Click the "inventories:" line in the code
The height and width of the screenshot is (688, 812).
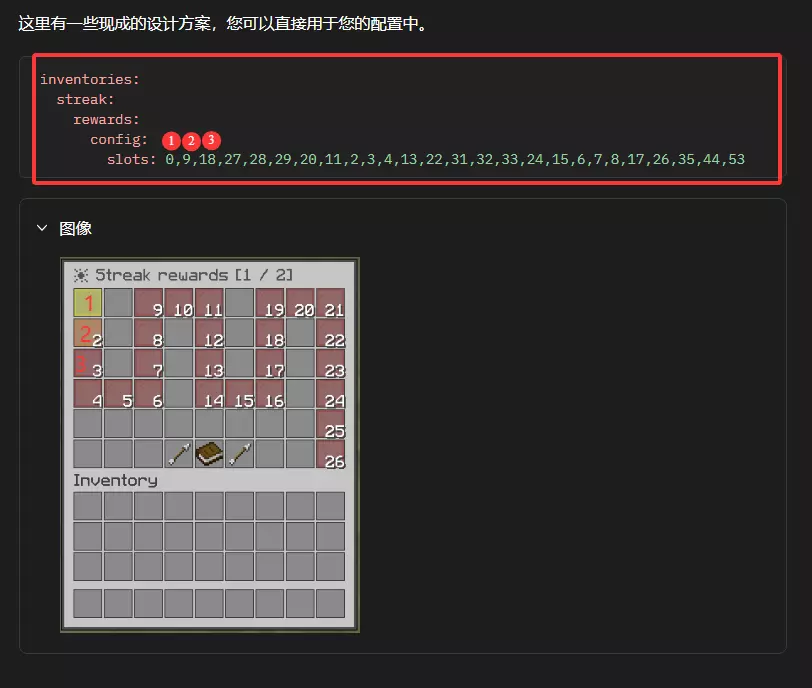click(90, 79)
